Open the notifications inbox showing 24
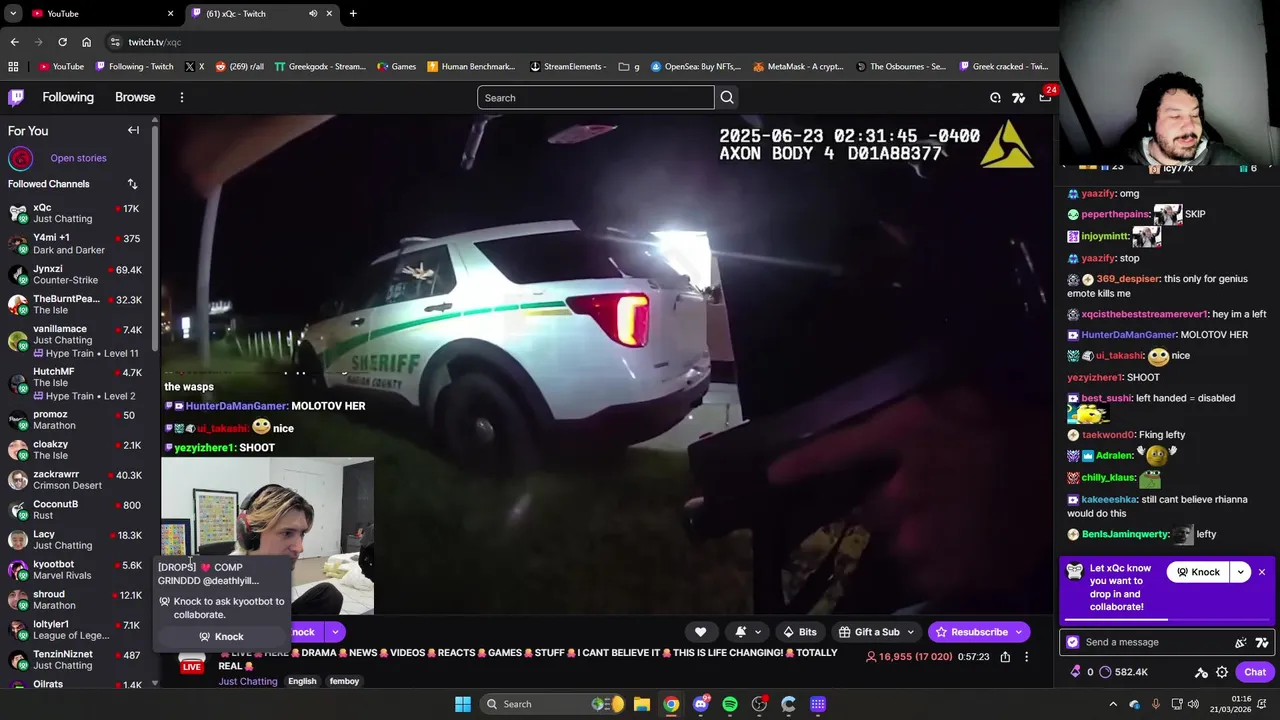 coord(1045,97)
